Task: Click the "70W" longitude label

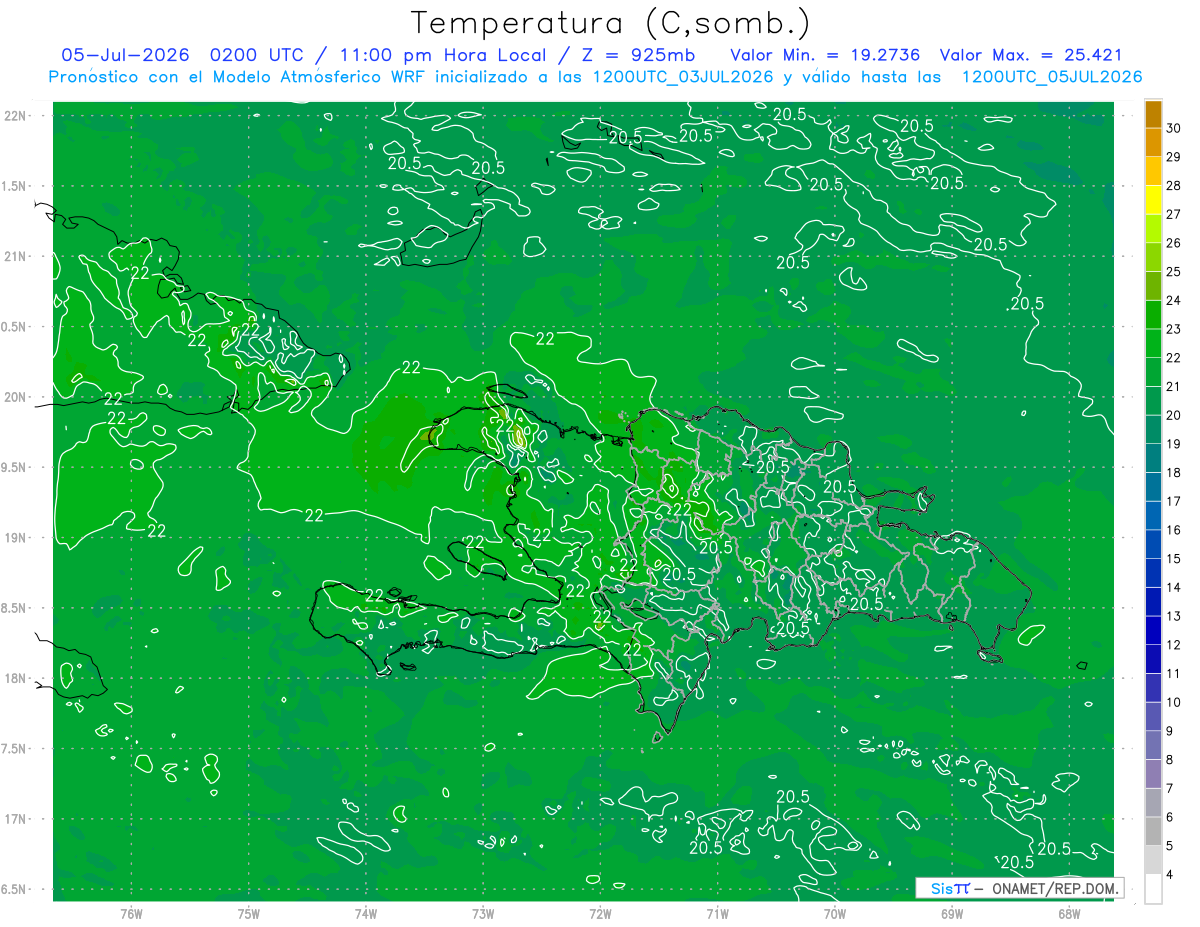Action: point(835,913)
